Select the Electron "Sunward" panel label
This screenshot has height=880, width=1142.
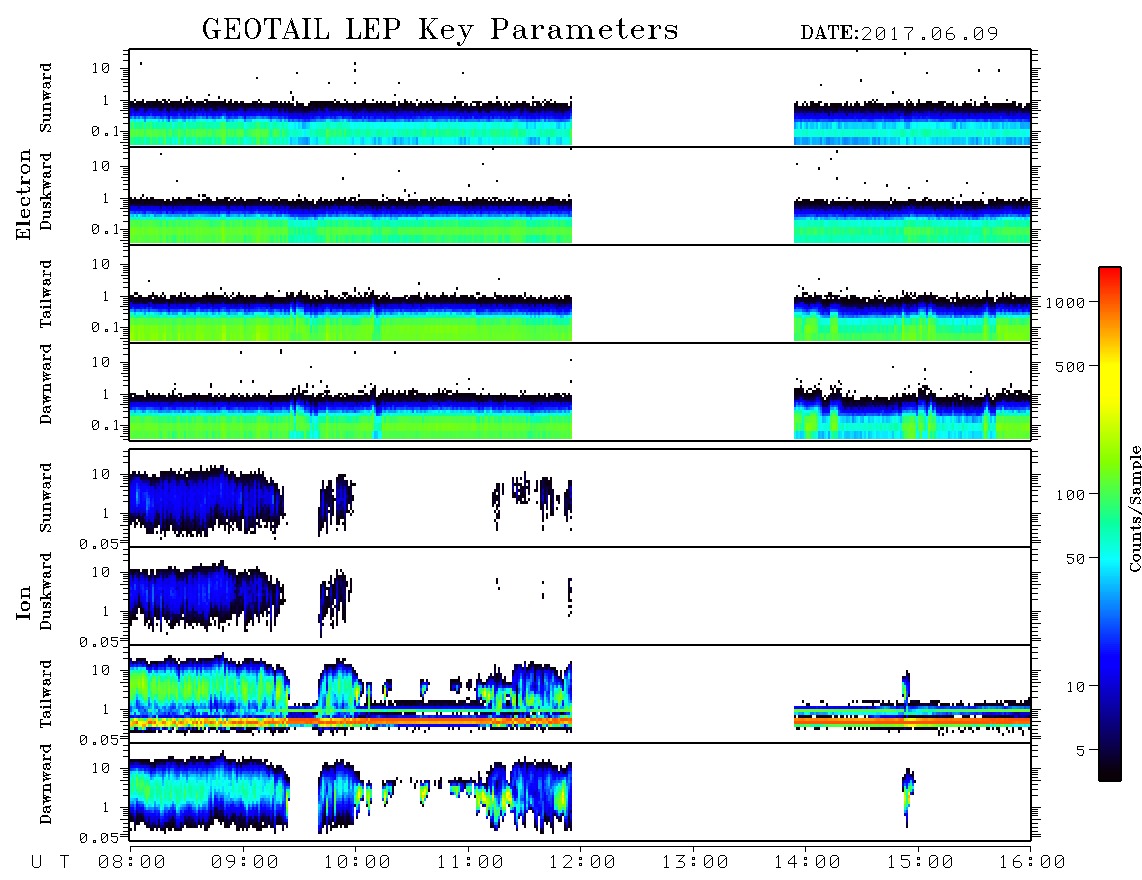click(x=46, y=98)
